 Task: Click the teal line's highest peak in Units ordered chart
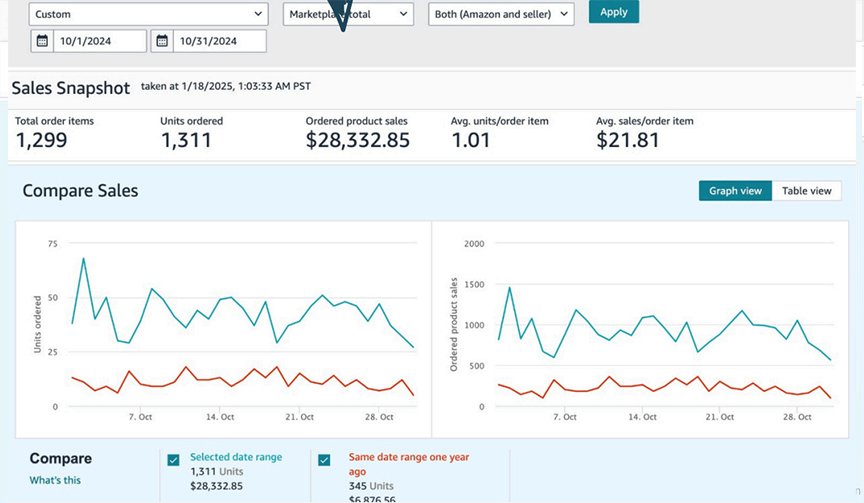[83, 259]
